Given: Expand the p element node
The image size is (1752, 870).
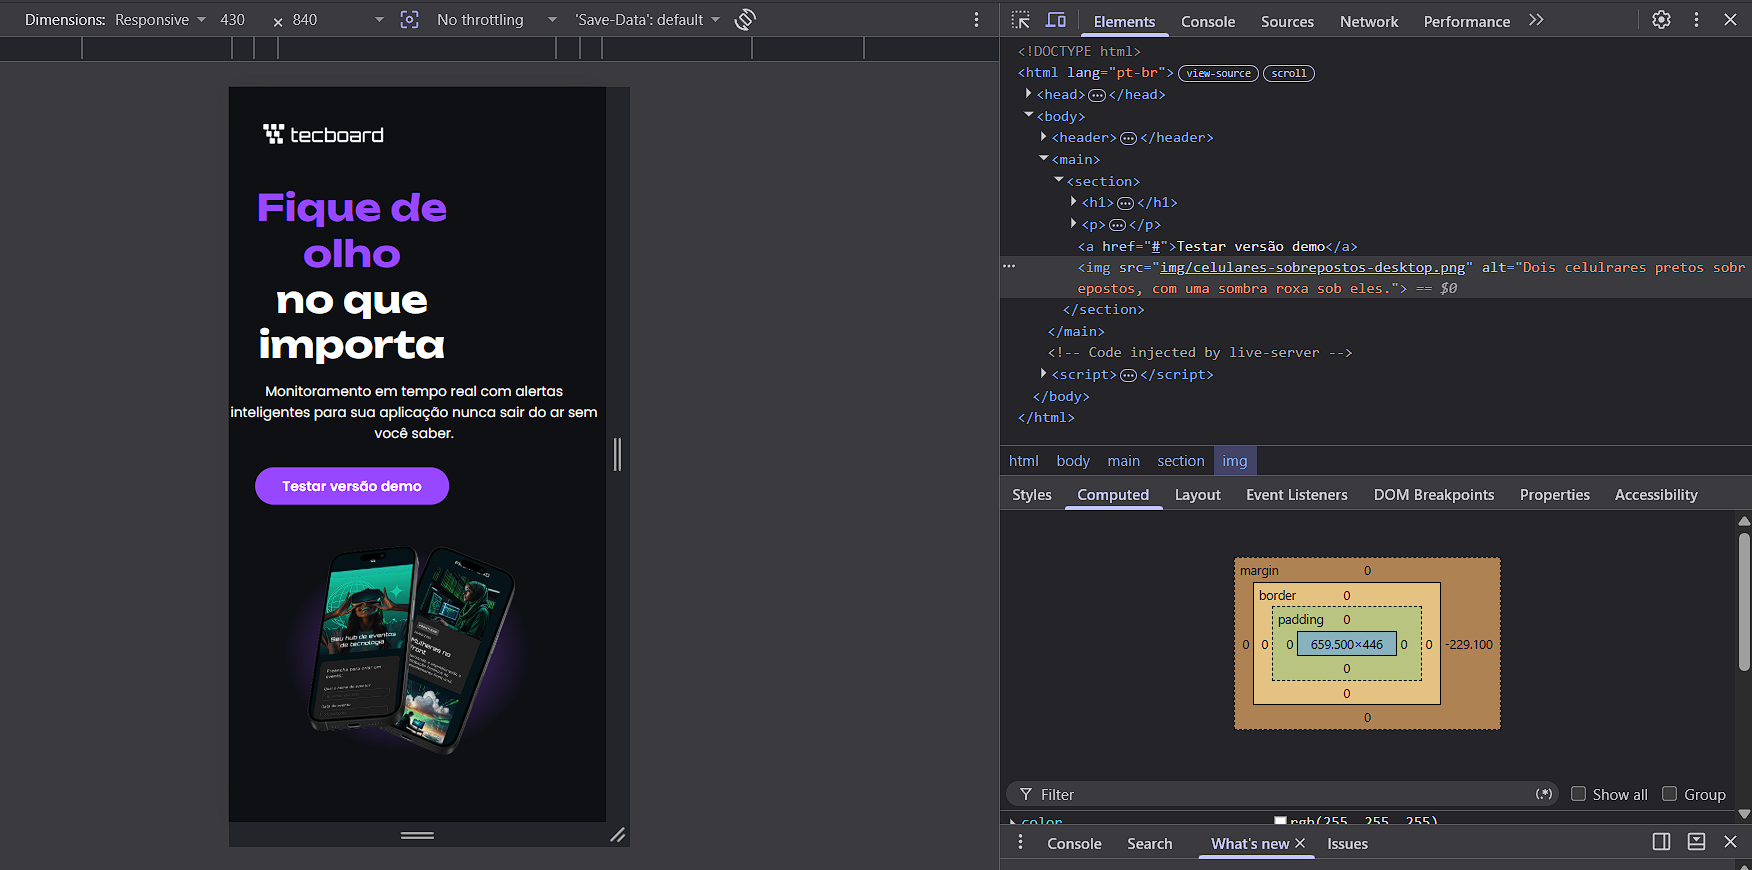Looking at the screenshot, I should coord(1073,224).
